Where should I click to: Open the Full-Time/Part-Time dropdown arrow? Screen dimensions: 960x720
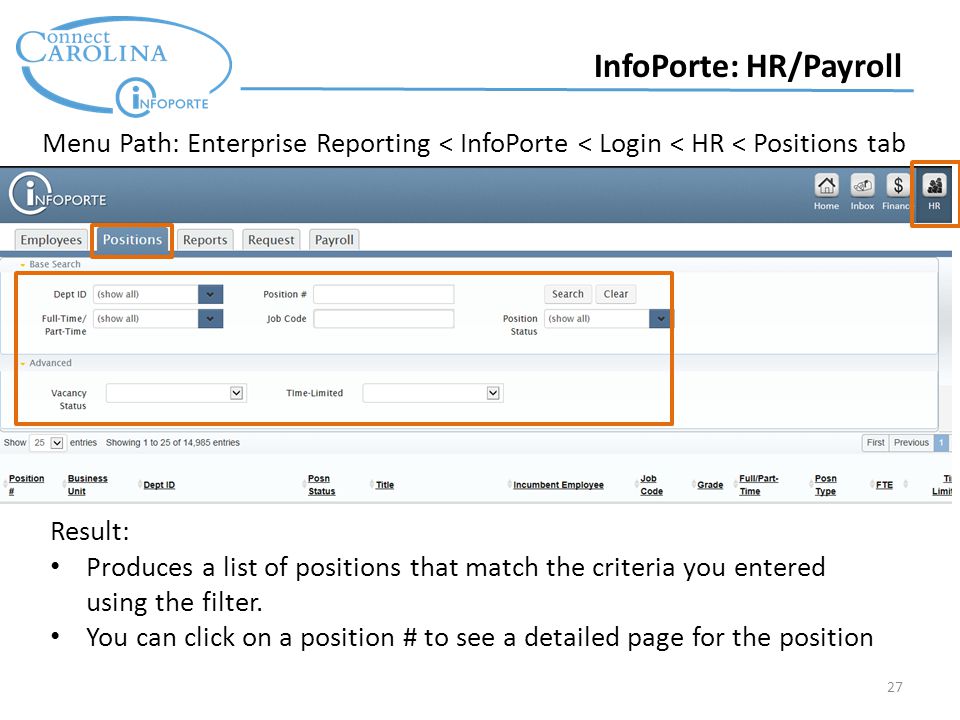(210, 319)
